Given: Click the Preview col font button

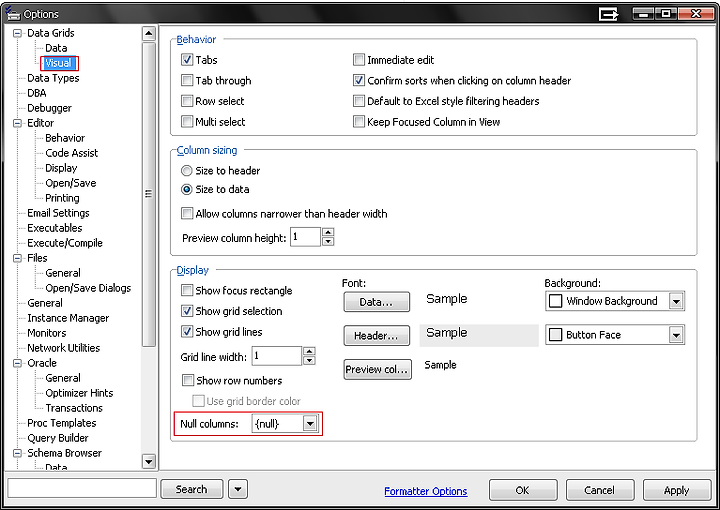Looking at the screenshot, I should (x=377, y=369).
